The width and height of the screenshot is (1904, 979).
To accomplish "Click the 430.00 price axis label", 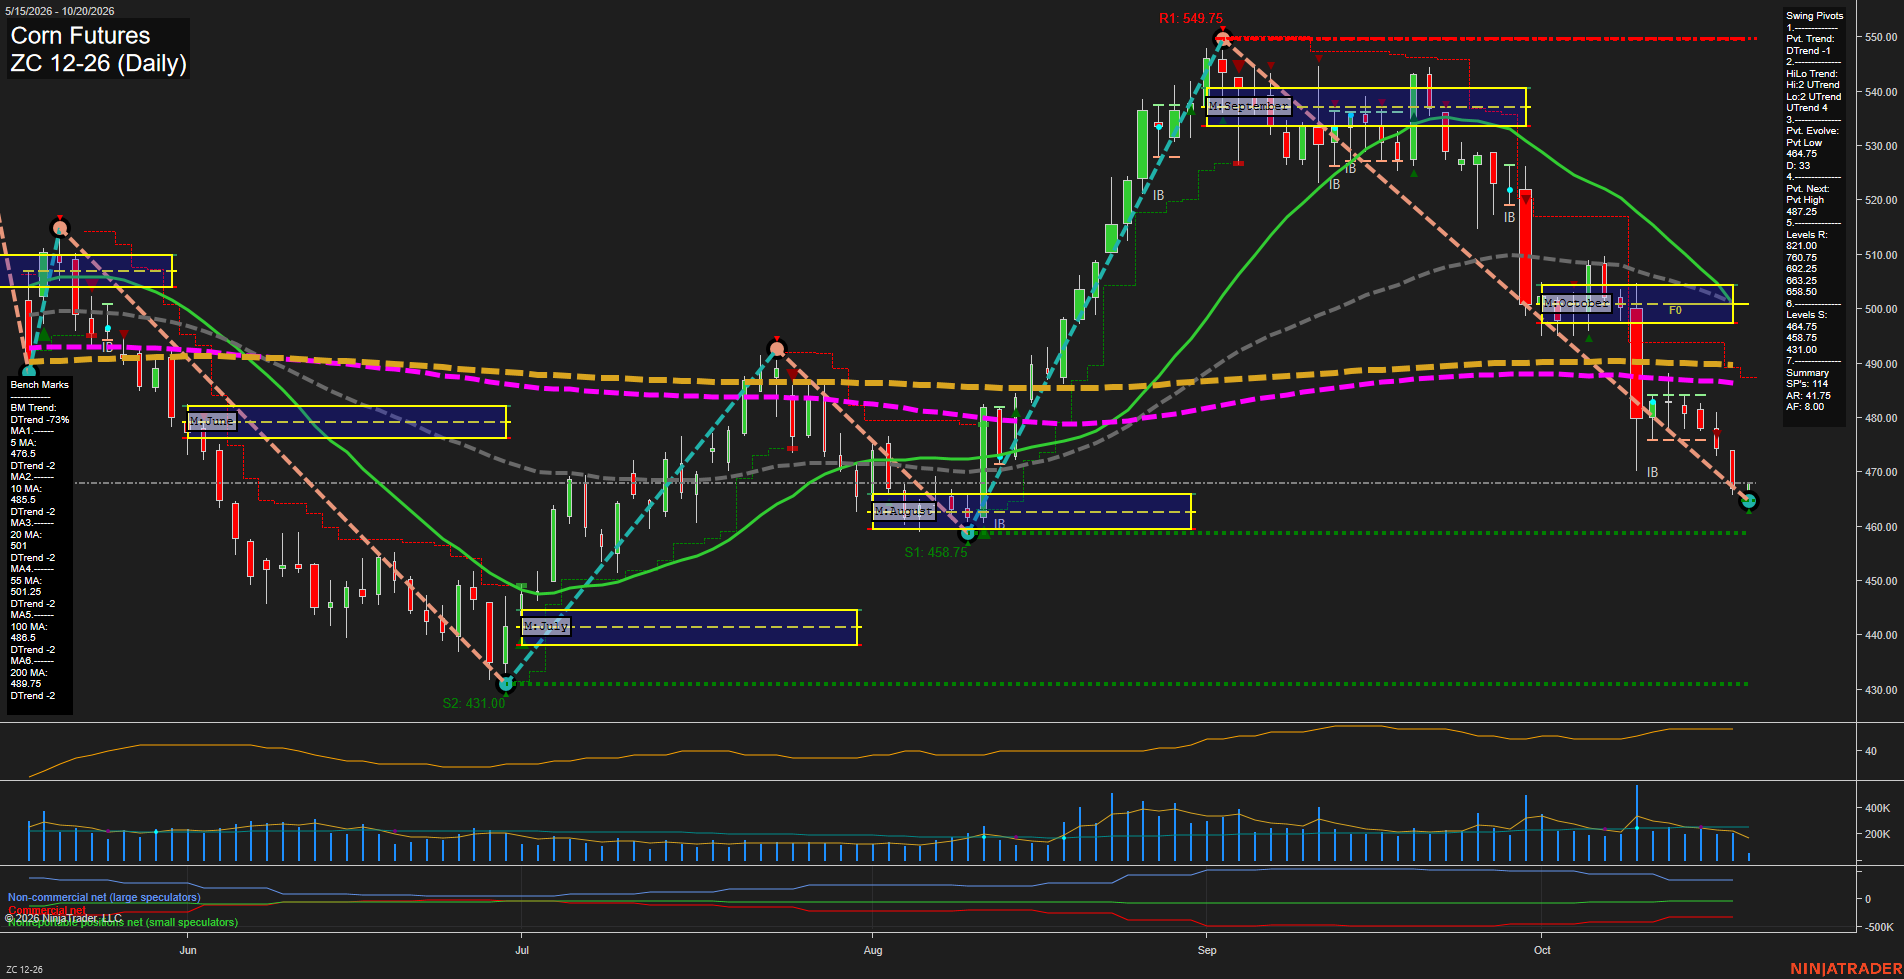I will coord(1881,690).
